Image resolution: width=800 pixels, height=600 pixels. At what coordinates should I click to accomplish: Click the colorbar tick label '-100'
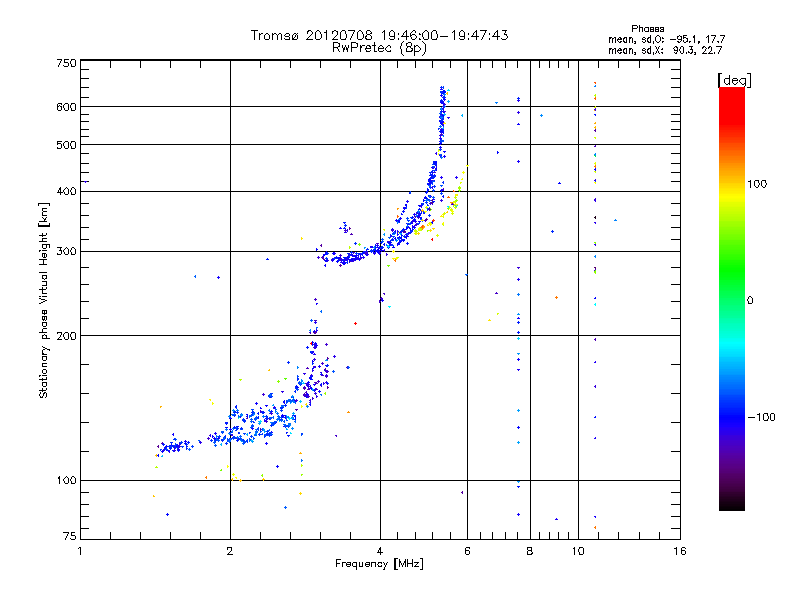coord(761,417)
